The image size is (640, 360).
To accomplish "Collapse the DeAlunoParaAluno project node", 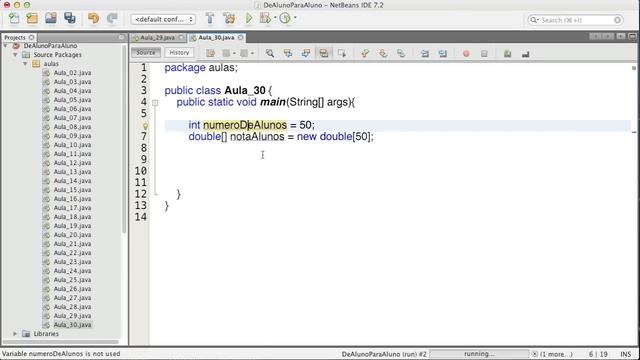I will pos(5,46).
